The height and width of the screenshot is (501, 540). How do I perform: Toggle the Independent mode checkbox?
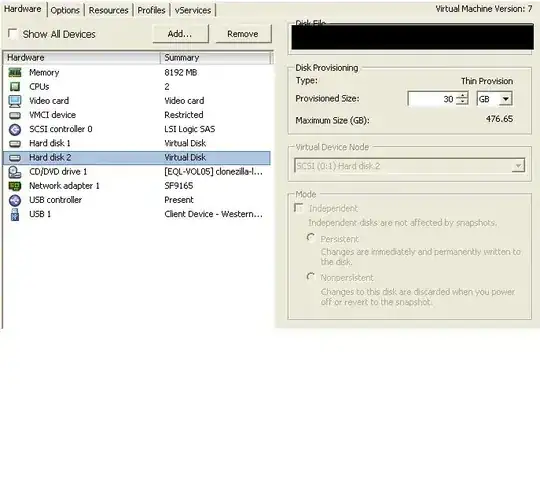coord(299,208)
